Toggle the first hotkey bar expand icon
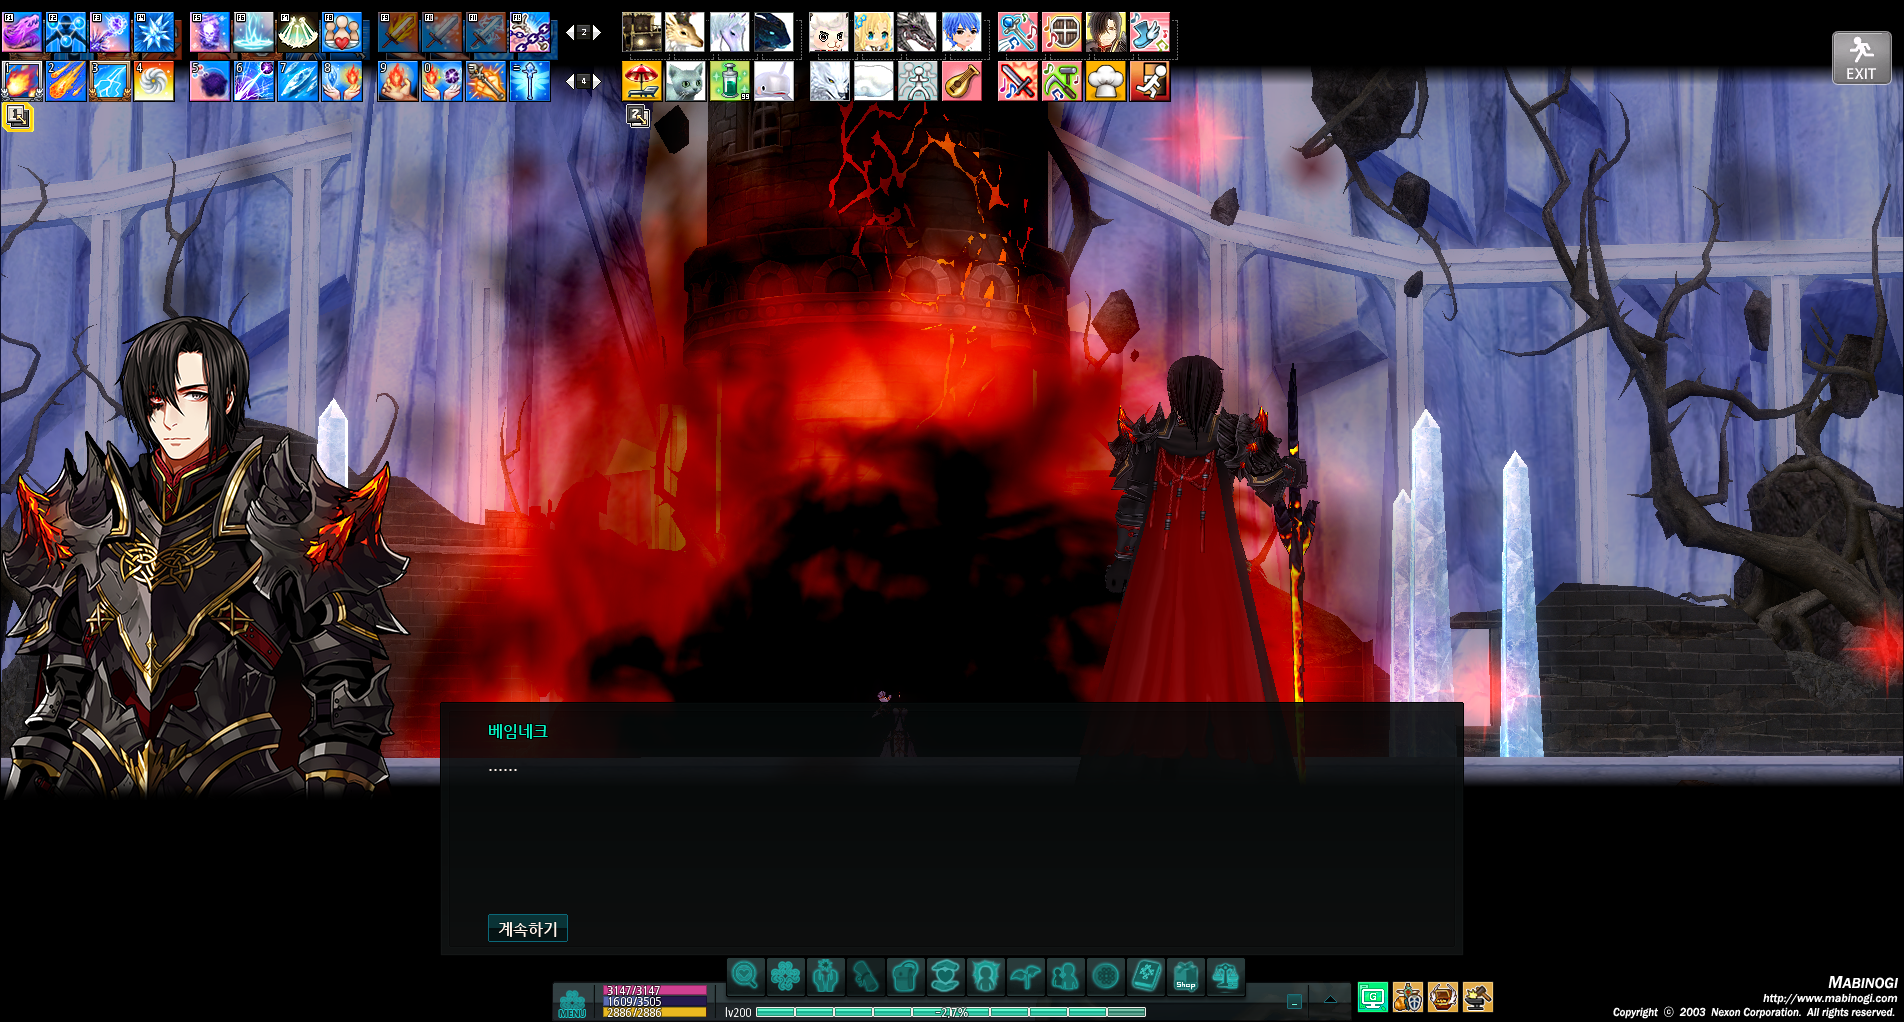 coord(17,117)
